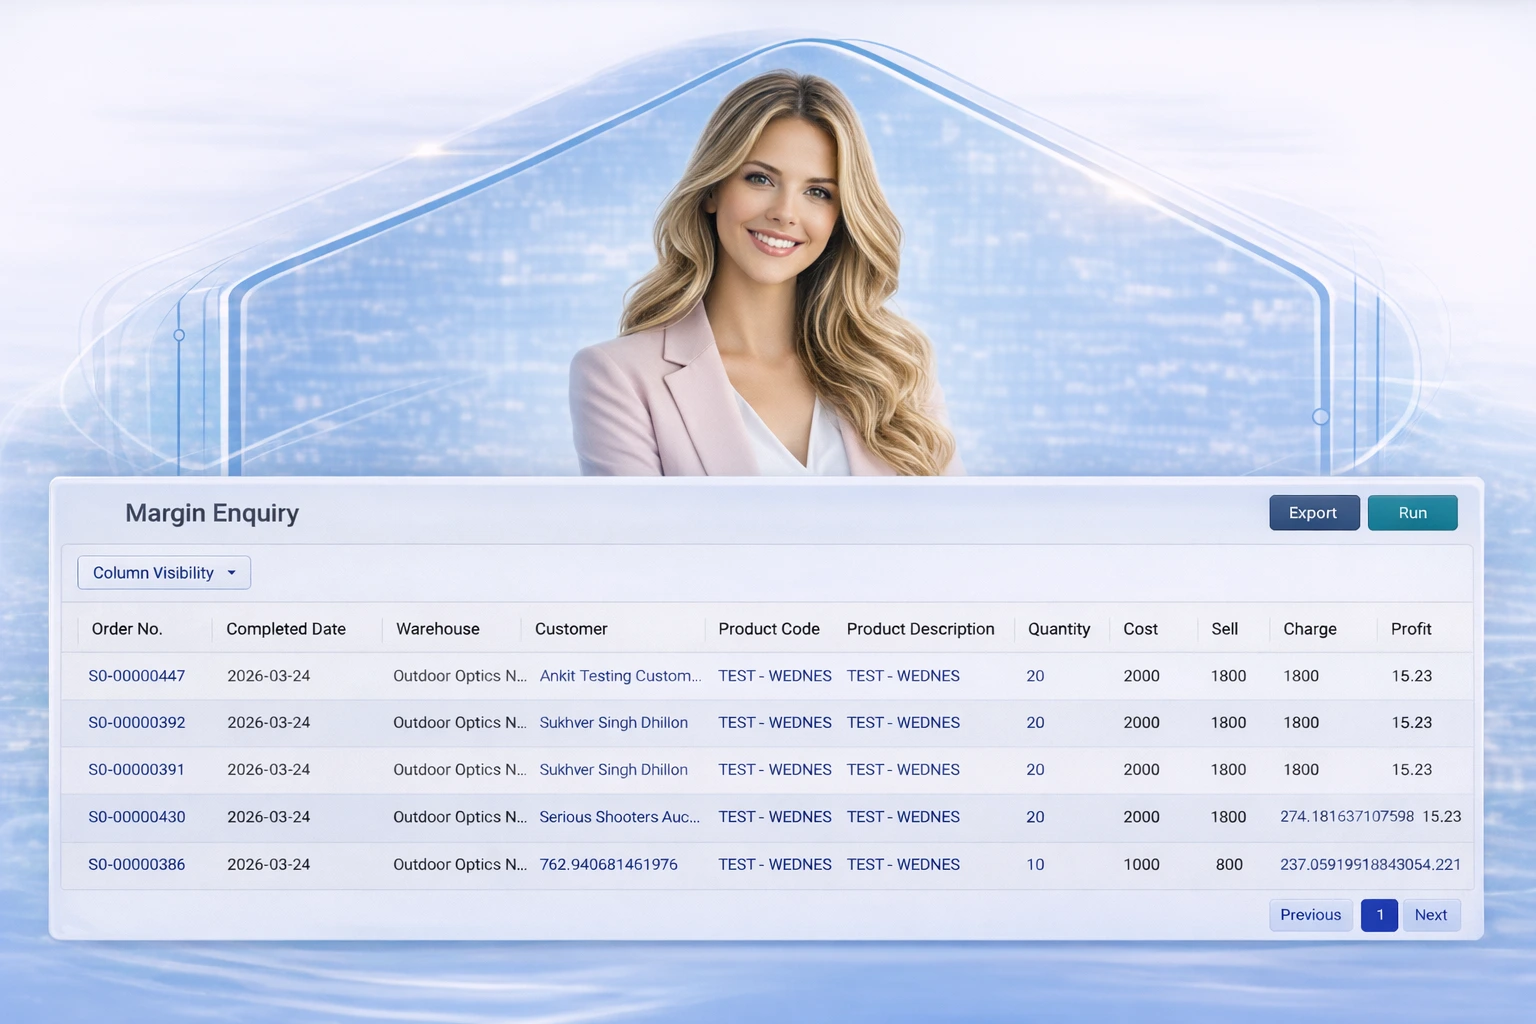Screen dimensions: 1536x1024
Task: Sort by the Profit column header
Action: [x=1411, y=629]
